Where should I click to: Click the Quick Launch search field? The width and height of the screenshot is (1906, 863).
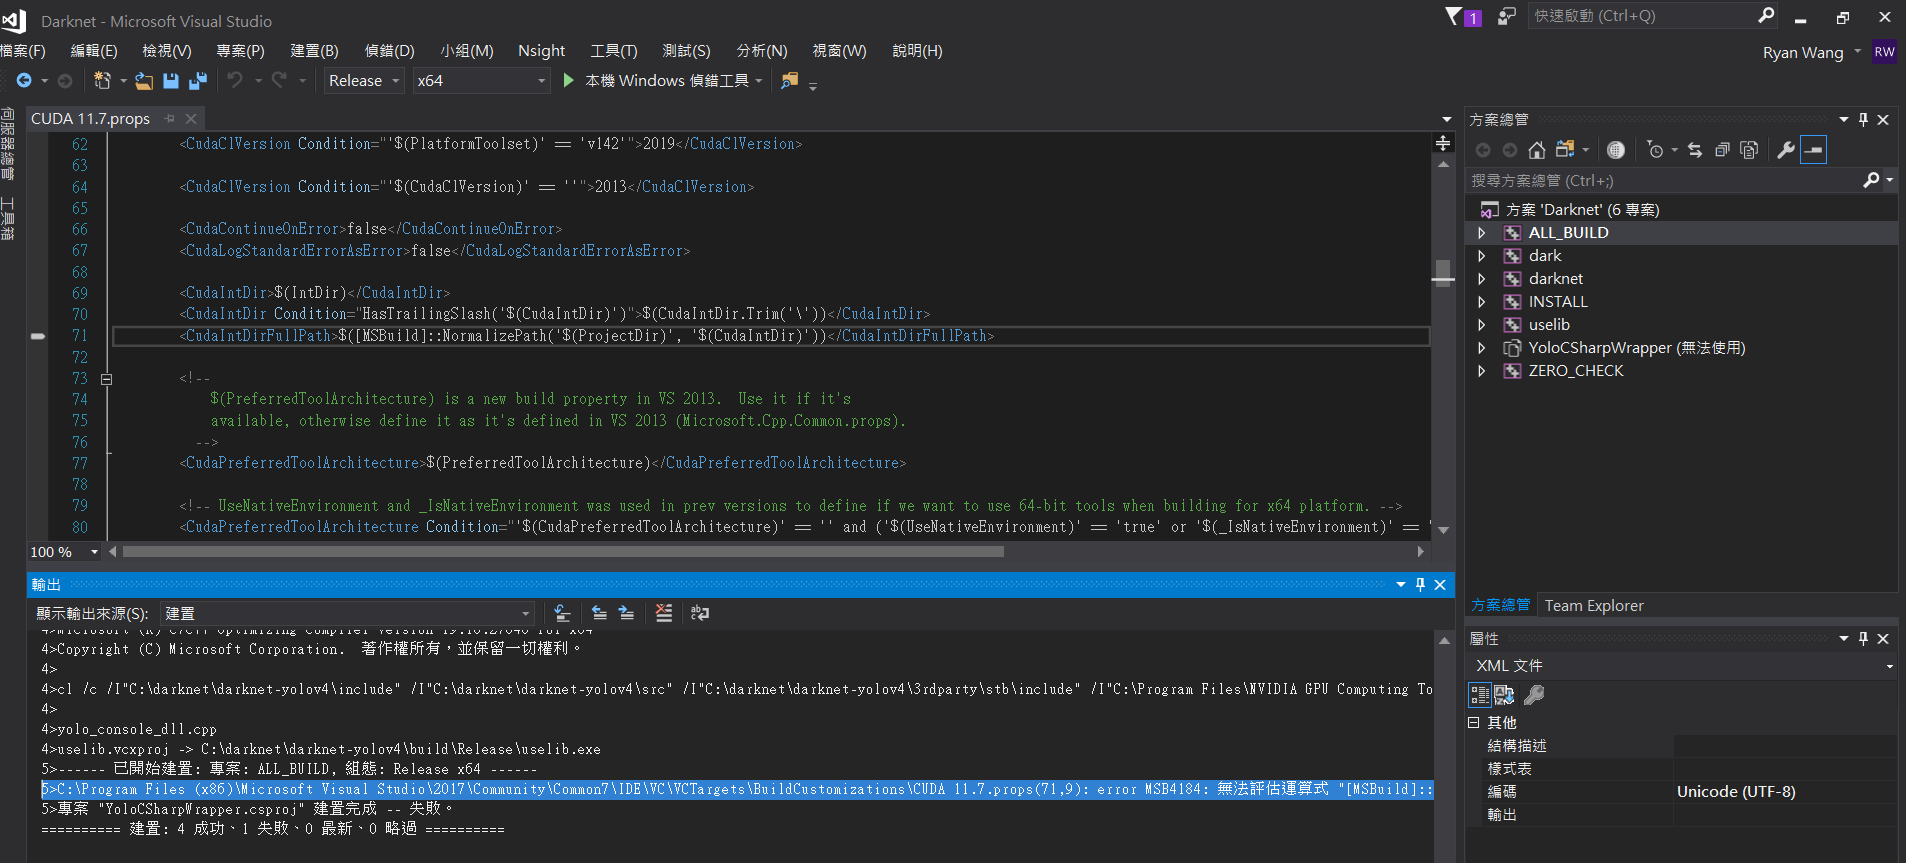tap(1645, 16)
